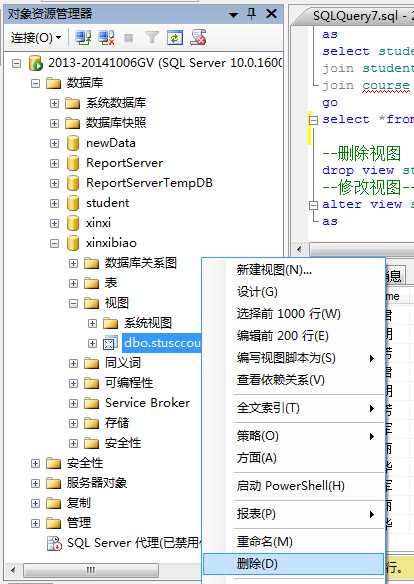Click the Filter funnel toolbar icon
Screen dimensions: 414x584
(152, 38)
